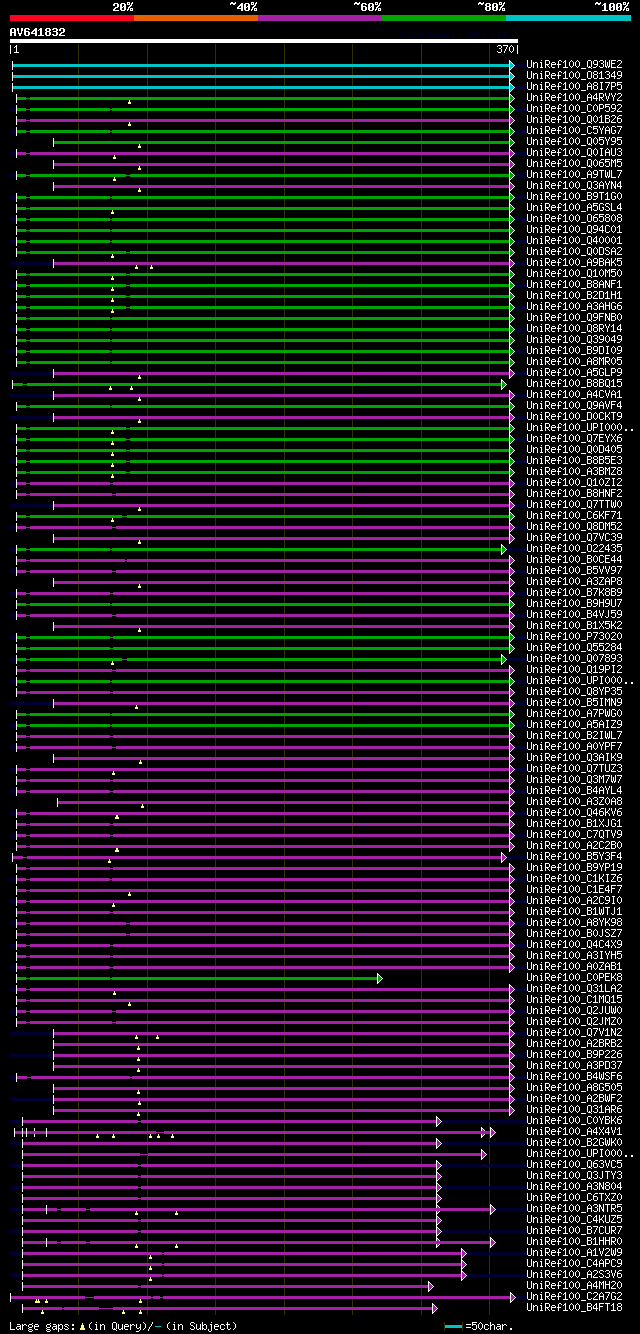Select label UniRef100_C0YBK6
The height and width of the screenshot is (1334, 640).
[x=574, y=1121]
